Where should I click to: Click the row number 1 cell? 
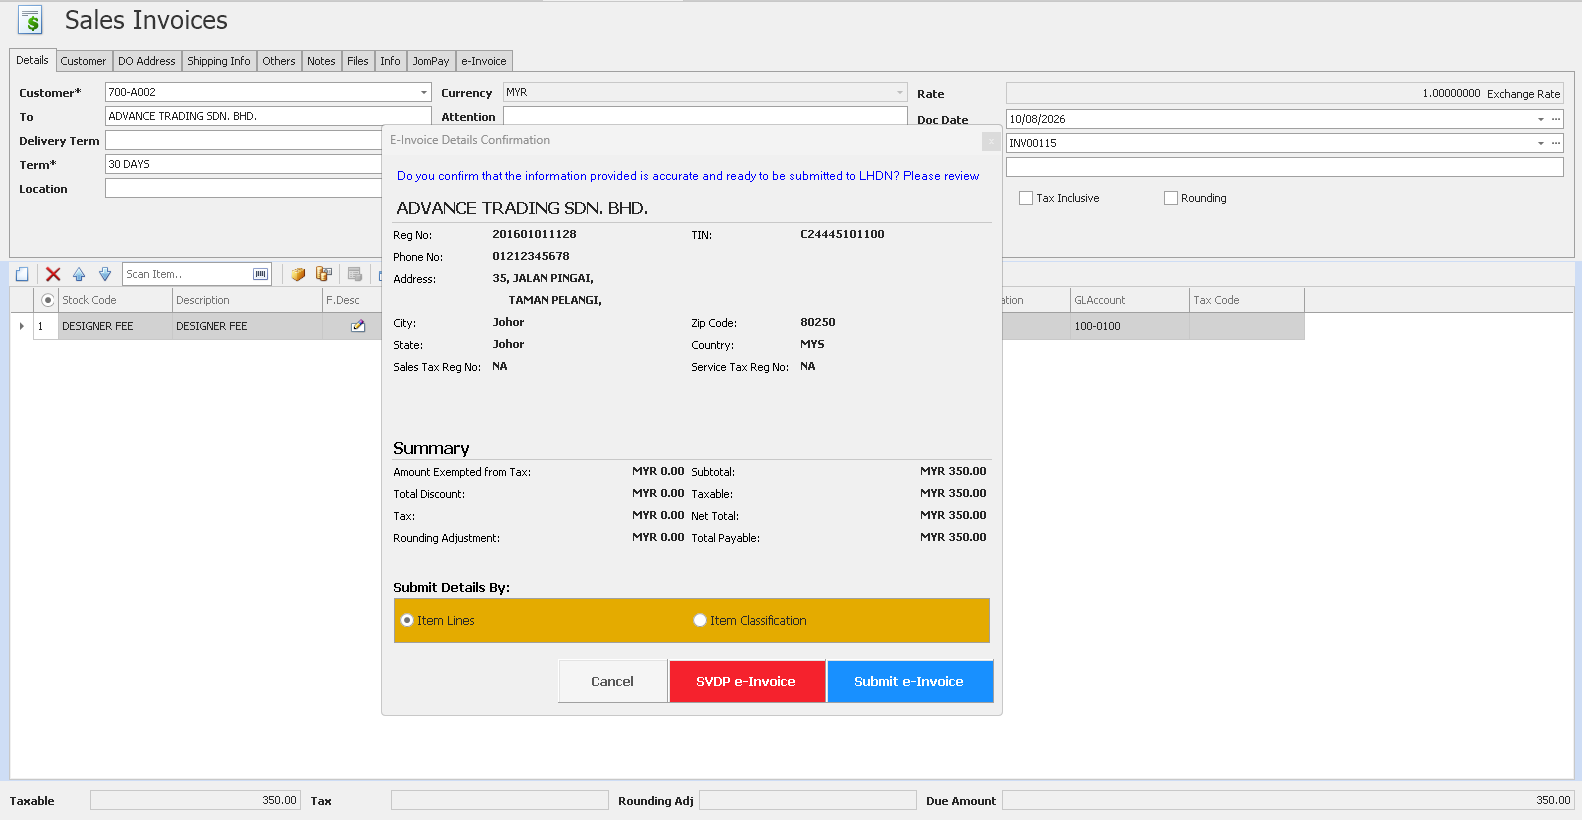(46, 326)
